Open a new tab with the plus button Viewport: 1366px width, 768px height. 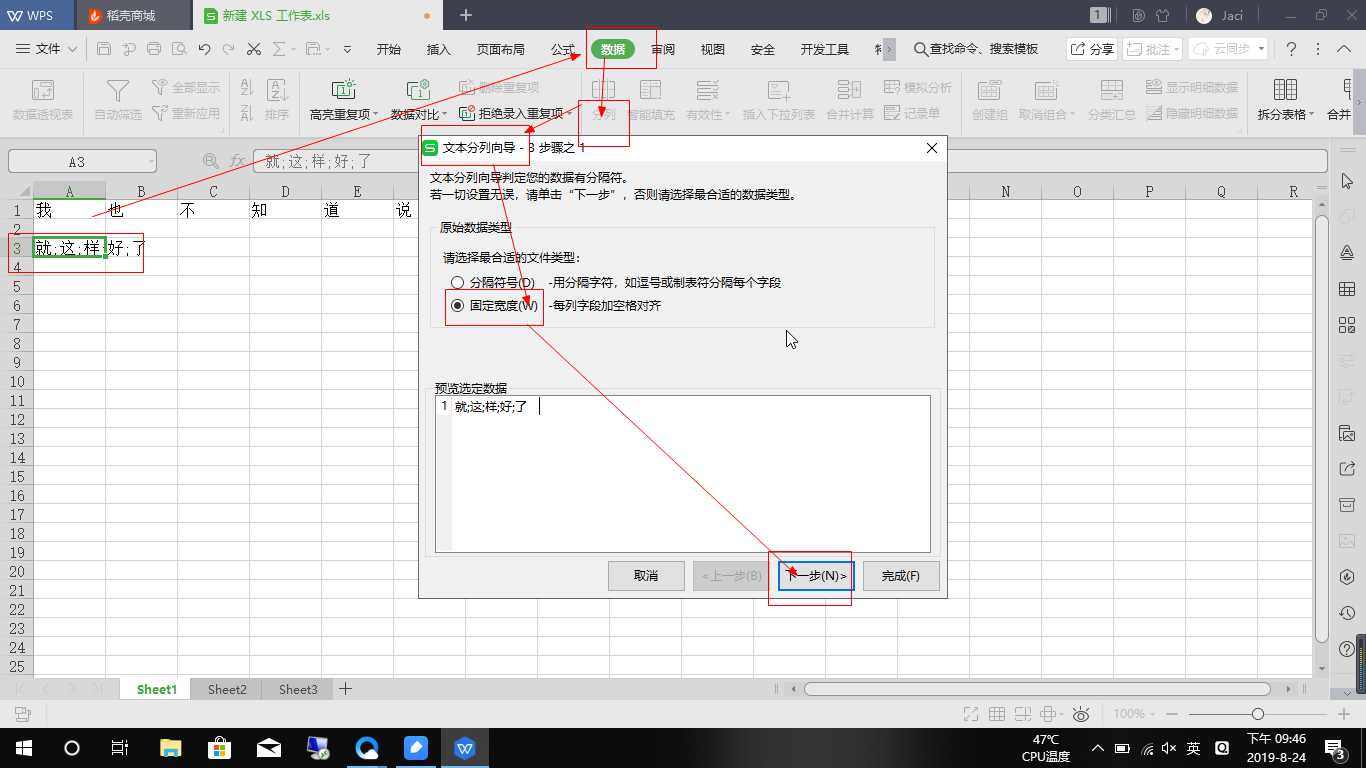(466, 15)
